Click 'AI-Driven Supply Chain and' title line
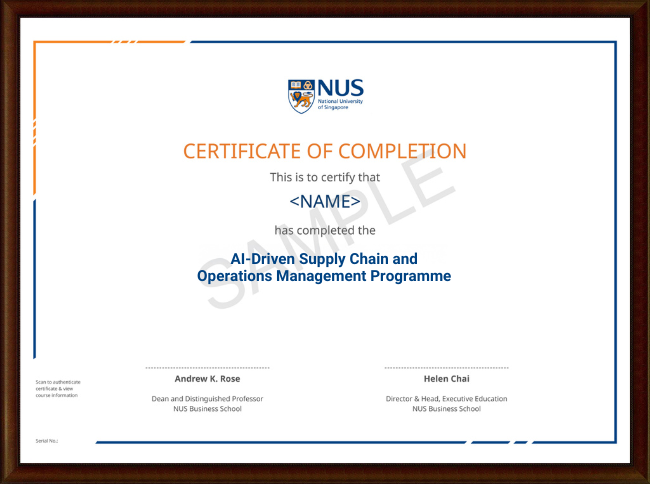650x484 pixels. click(x=324, y=259)
